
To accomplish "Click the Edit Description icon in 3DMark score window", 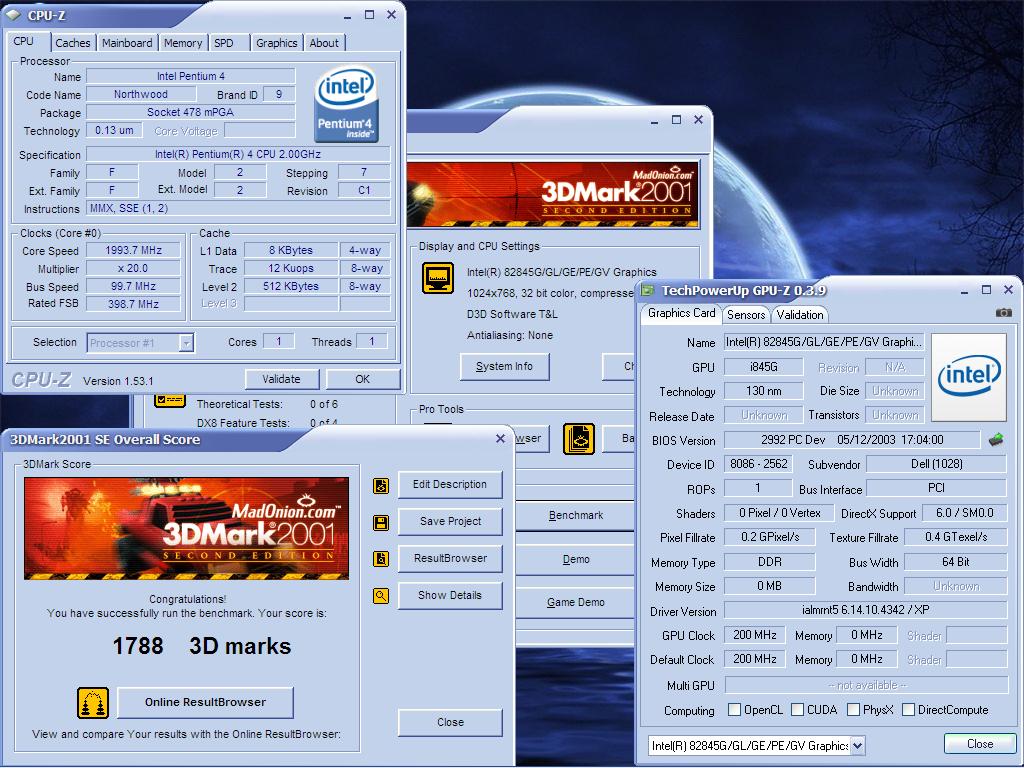I will (x=381, y=485).
